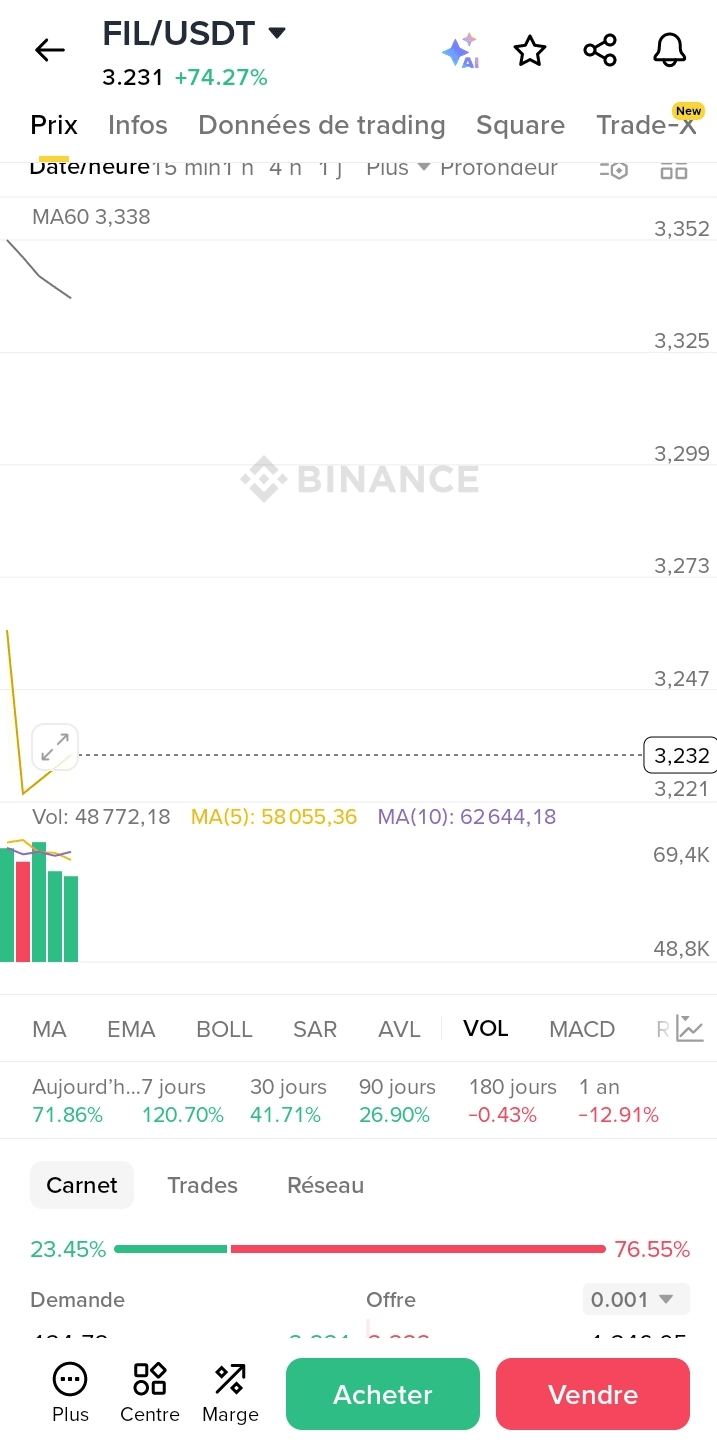
Task: Open the Centre grid icon
Action: (150, 1392)
